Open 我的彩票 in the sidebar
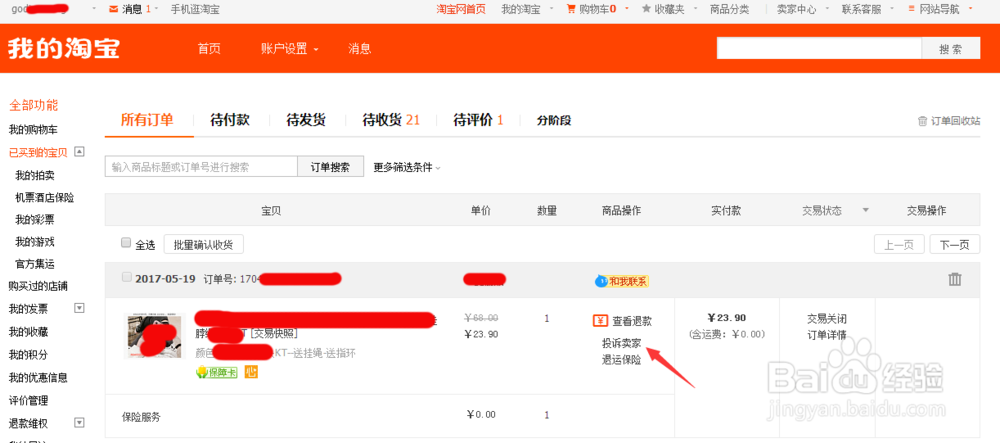The height and width of the screenshot is (443, 1000). pyautogui.click(x=34, y=220)
